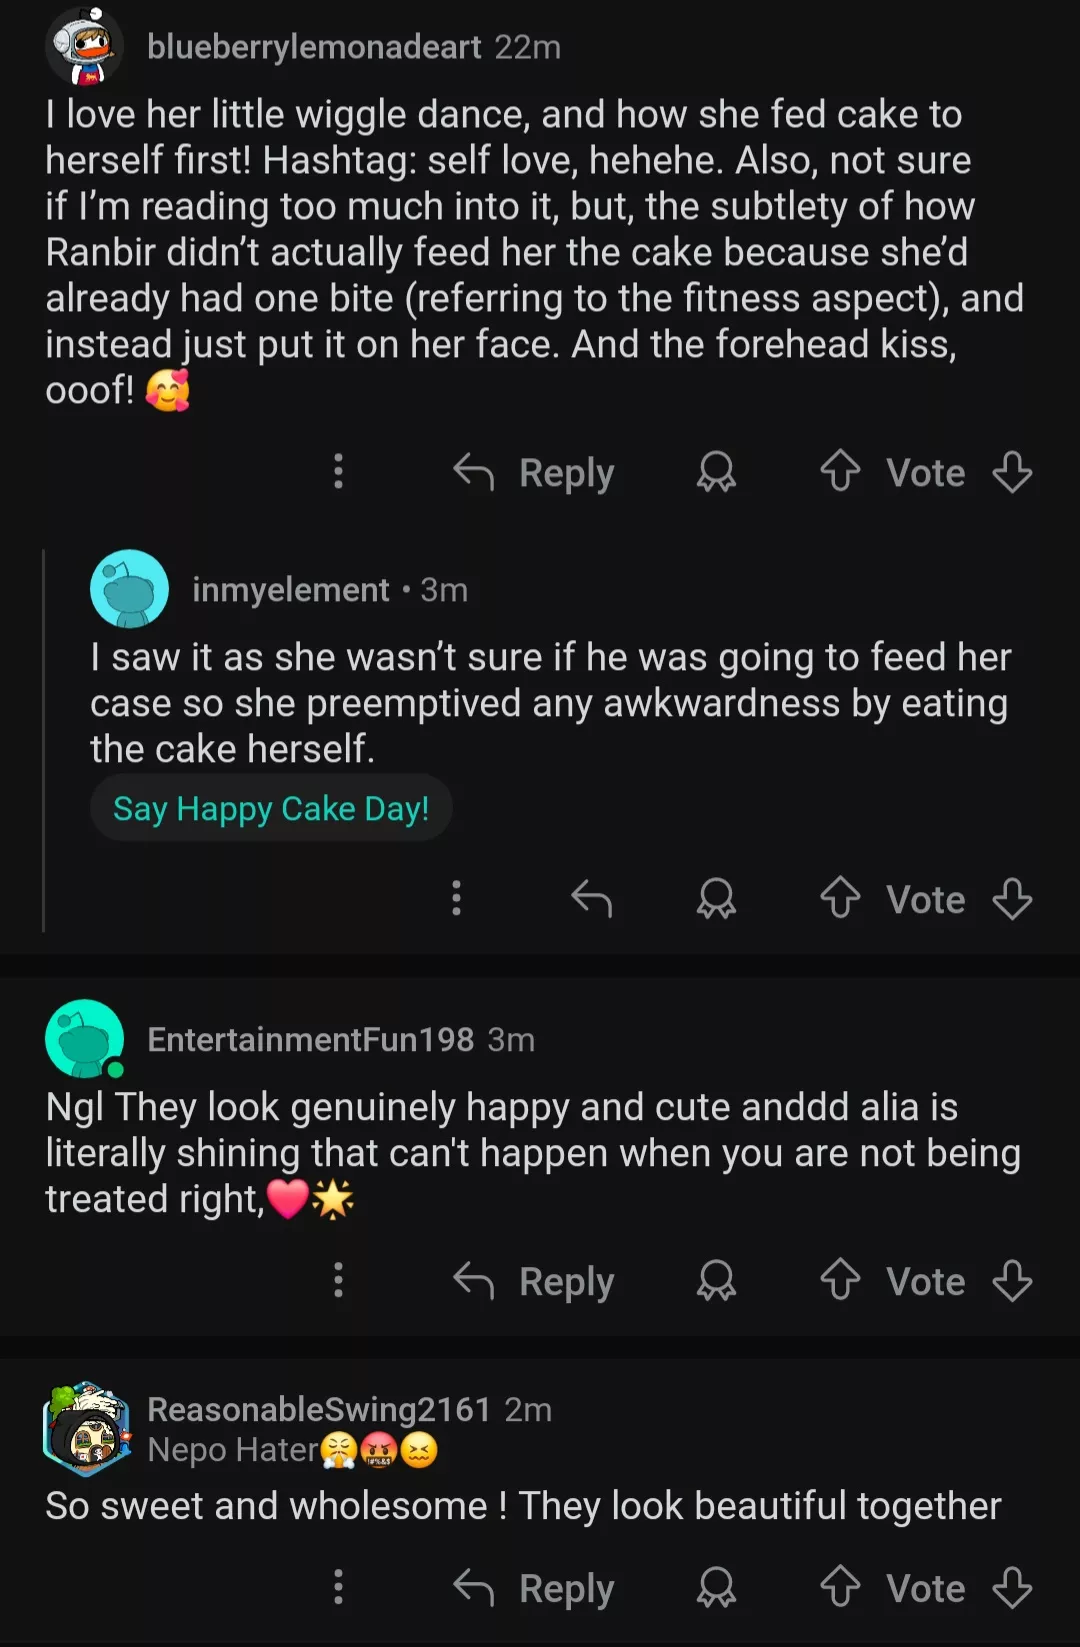Screen dimensions: 1080x1647
Task: Downvote inmyelement's reply
Action: [1012, 899]
